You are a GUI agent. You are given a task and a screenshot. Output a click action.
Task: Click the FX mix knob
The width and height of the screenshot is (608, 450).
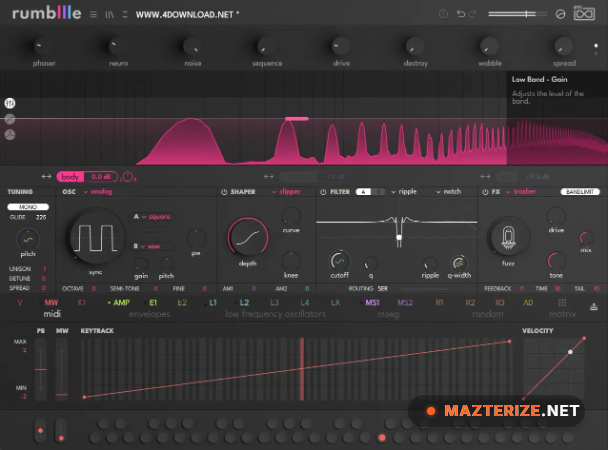(x=586, y=238)
